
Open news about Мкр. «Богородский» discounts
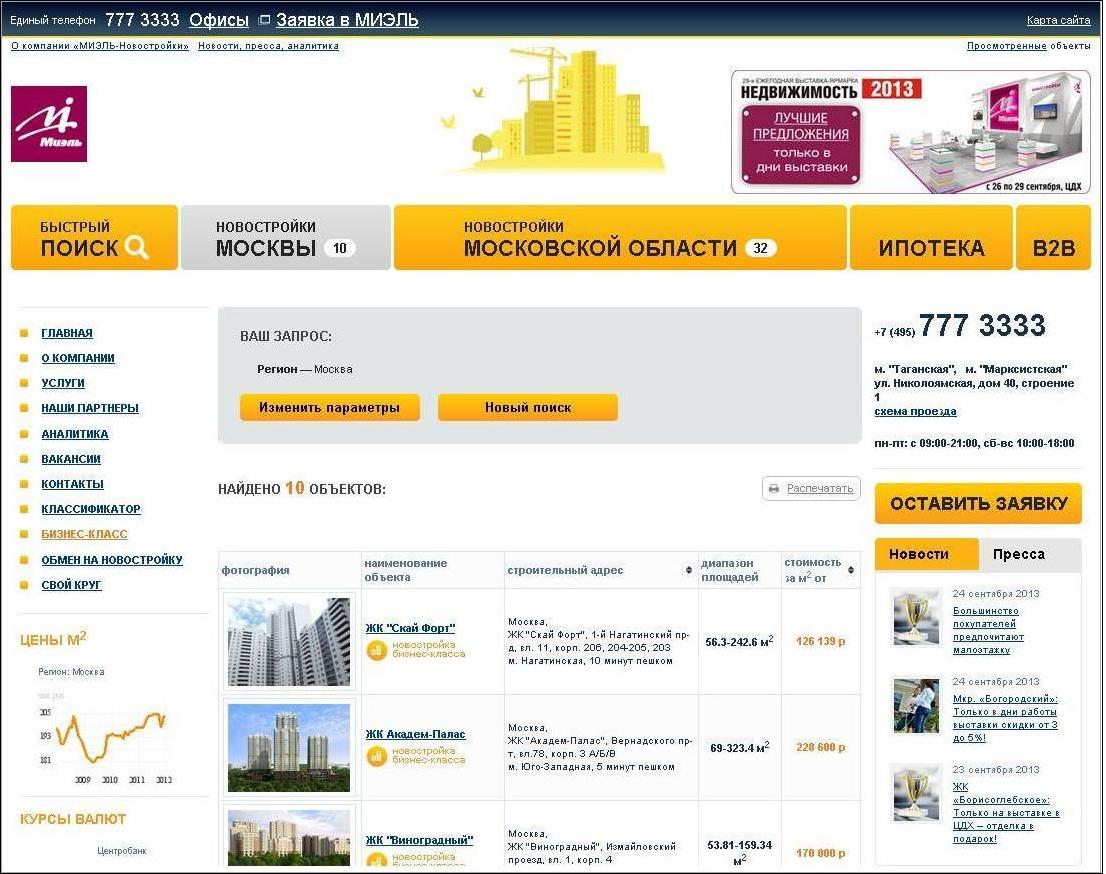[x=1005, y=718]
